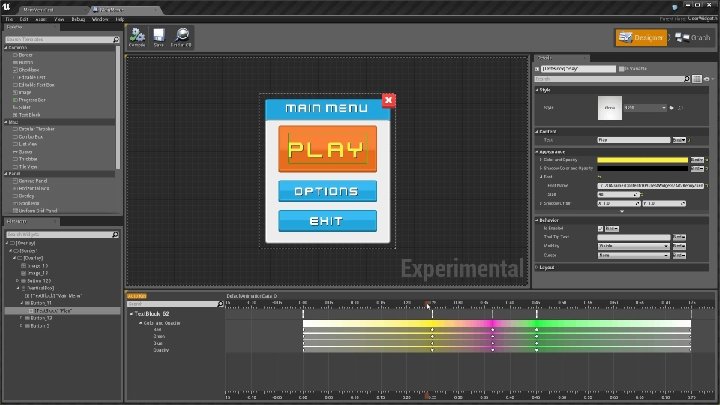This screenshot has width=720, height=405.
Task: Toggle the Is Enabled checkbox
Action: [x=600, y=228]
